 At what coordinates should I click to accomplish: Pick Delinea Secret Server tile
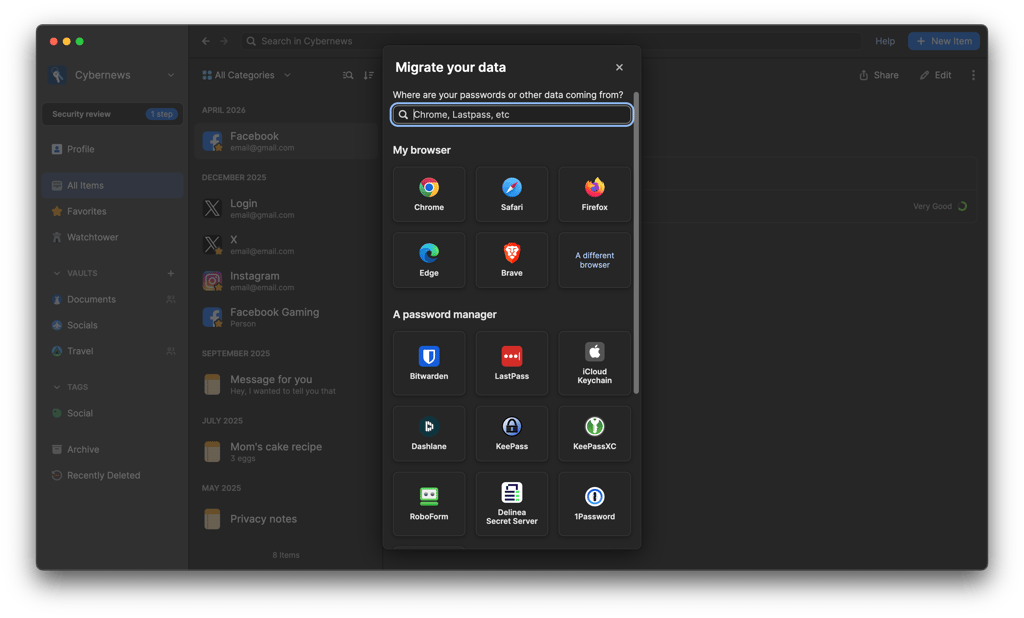(x=511, y=504)
